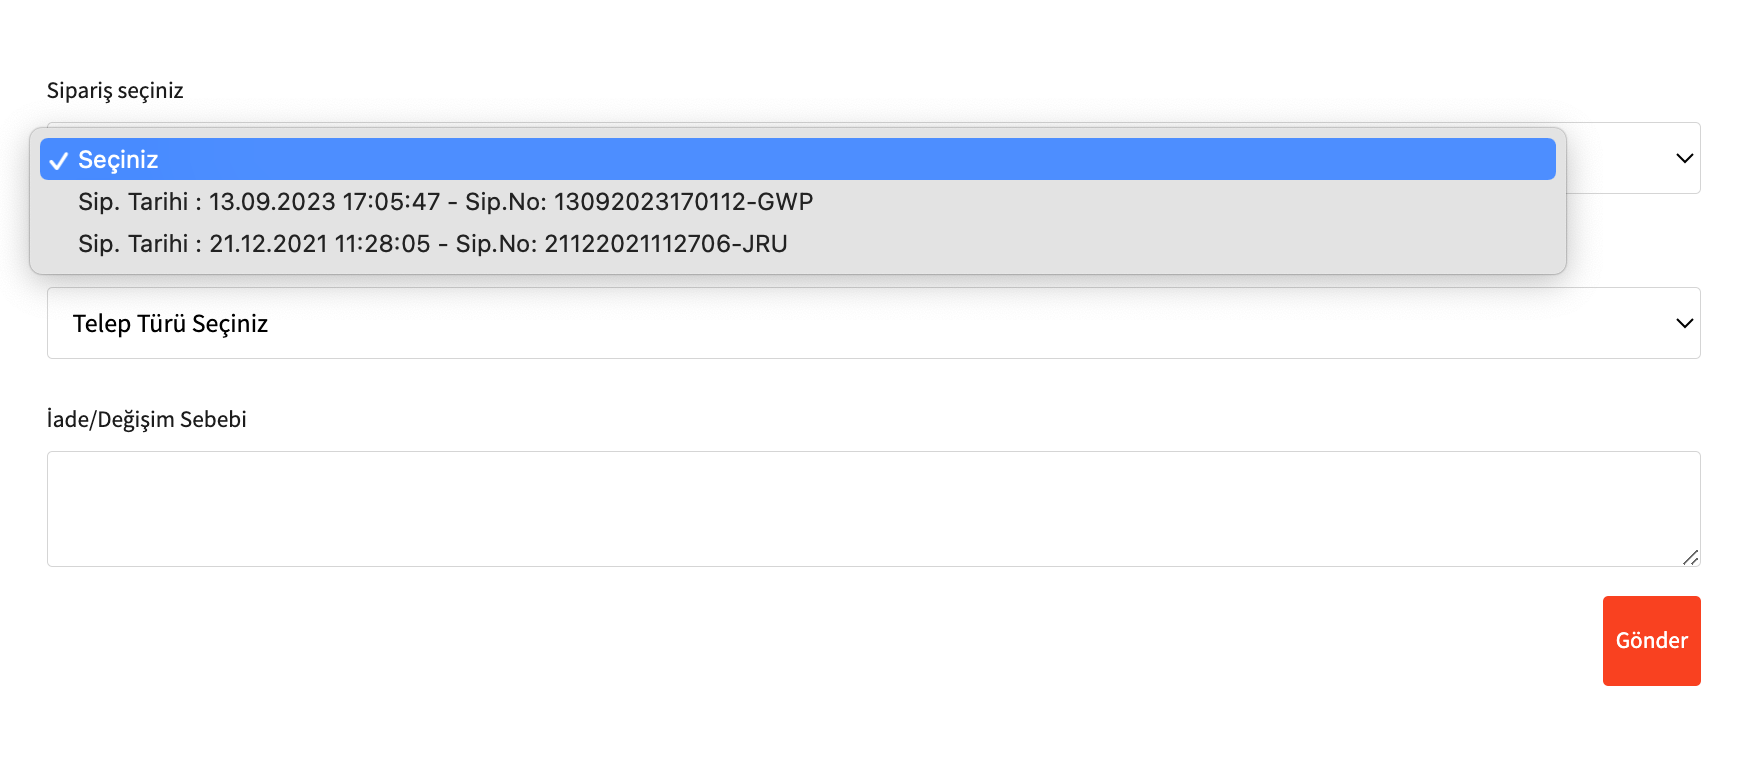The height and width of the screenshot is (758, 1740).
Task: Pick order number 13092023170112-GWP
Action: (683, 202)
